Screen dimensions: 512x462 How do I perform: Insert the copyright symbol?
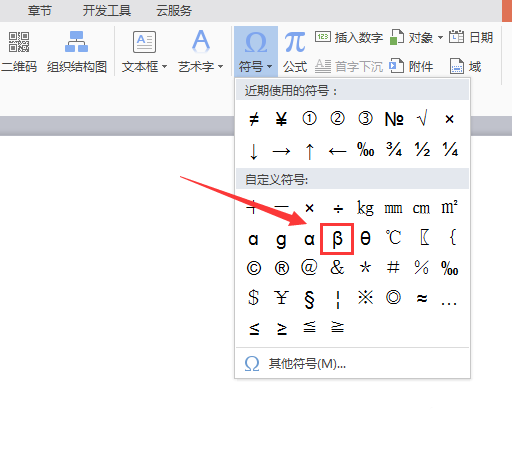click(x=254, y=268)
